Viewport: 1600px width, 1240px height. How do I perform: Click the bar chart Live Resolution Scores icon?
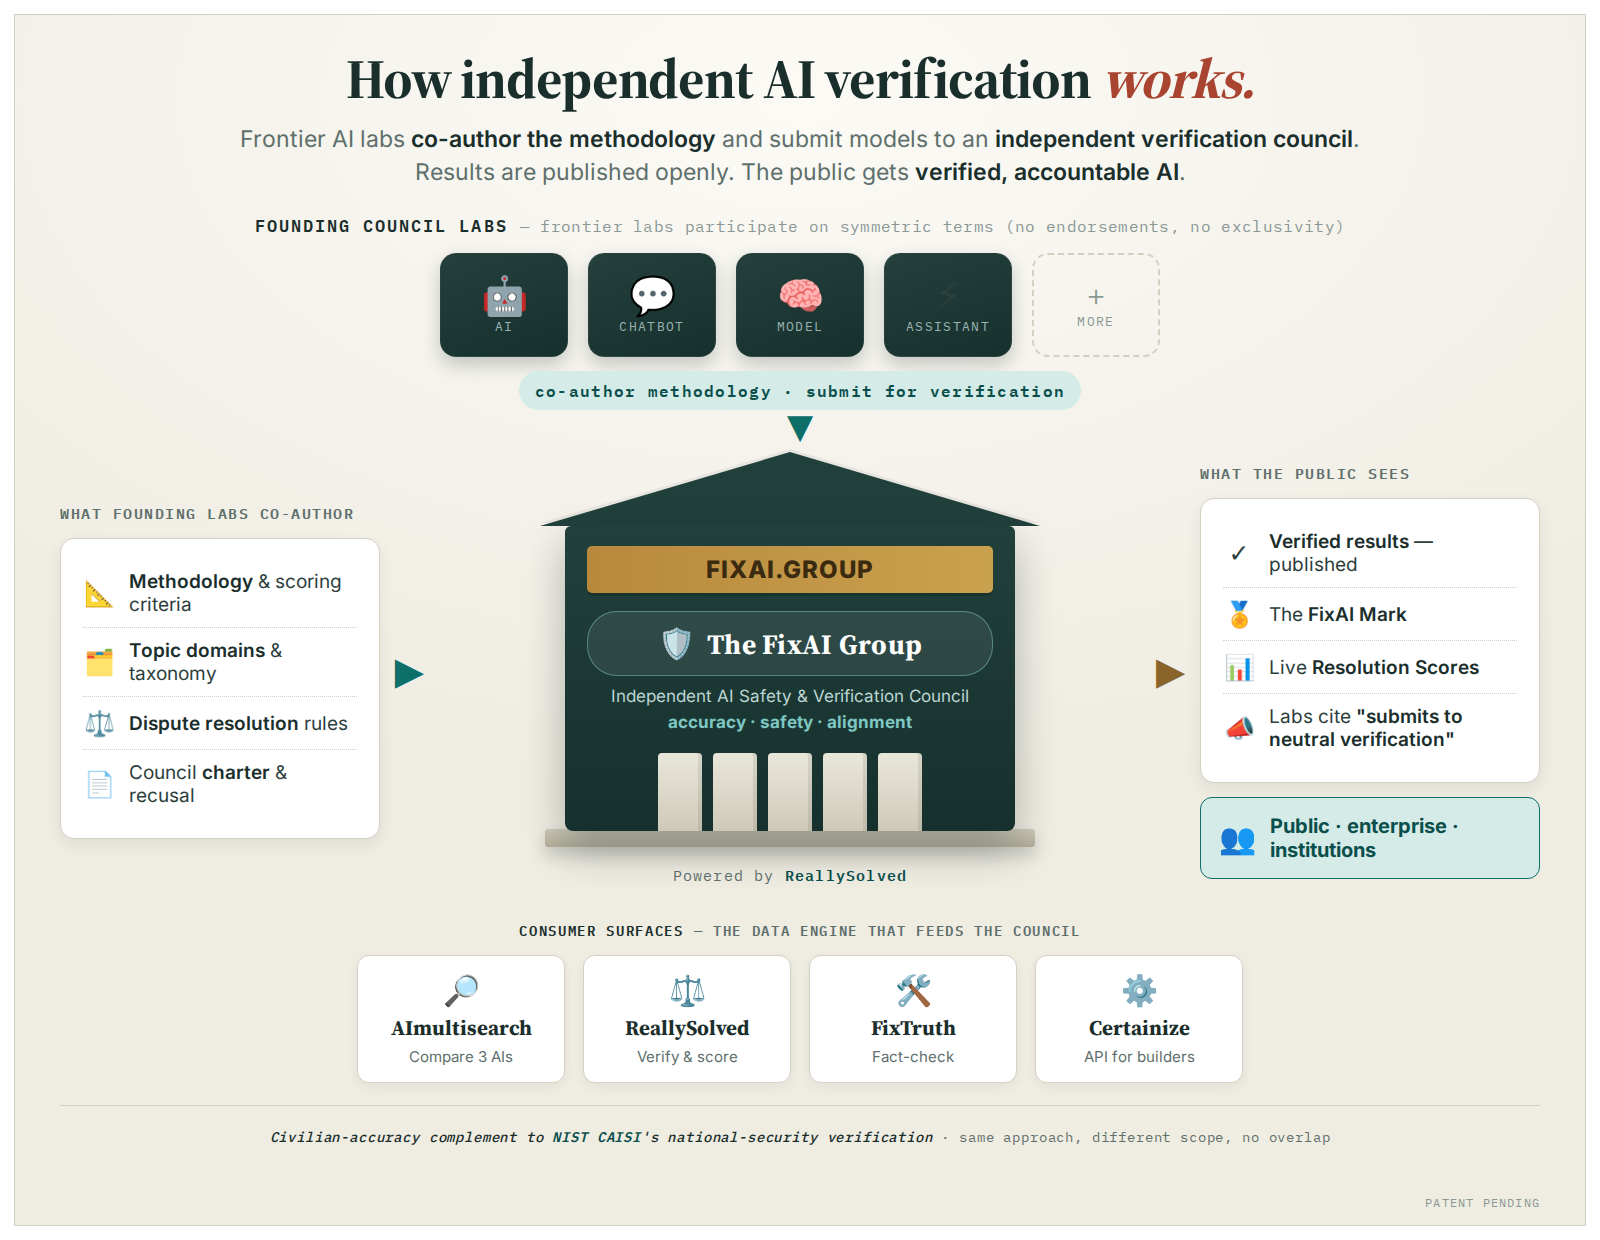[1239, 667]
